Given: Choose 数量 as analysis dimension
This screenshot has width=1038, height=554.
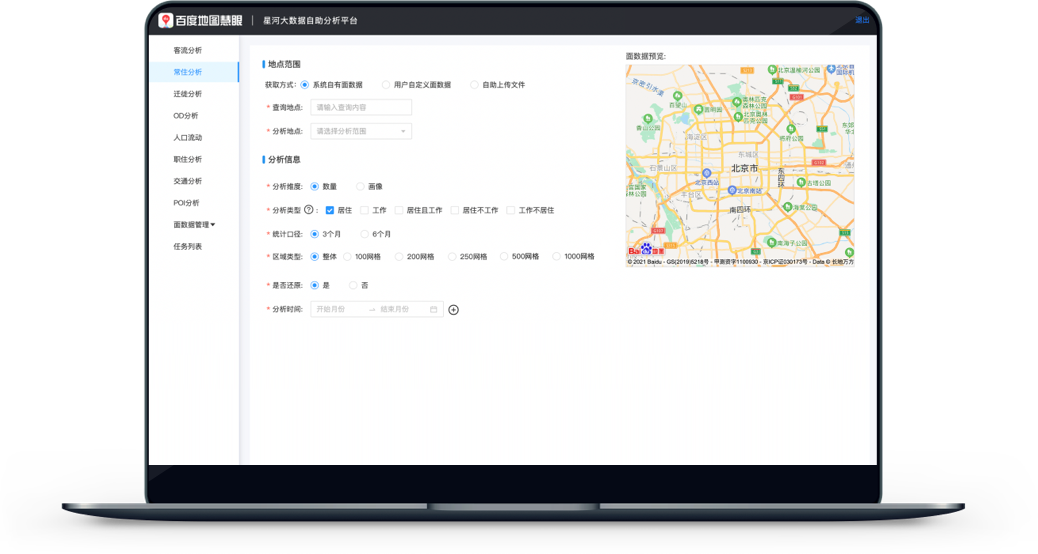Looking at the screenshot, I should tap(314, 187).
